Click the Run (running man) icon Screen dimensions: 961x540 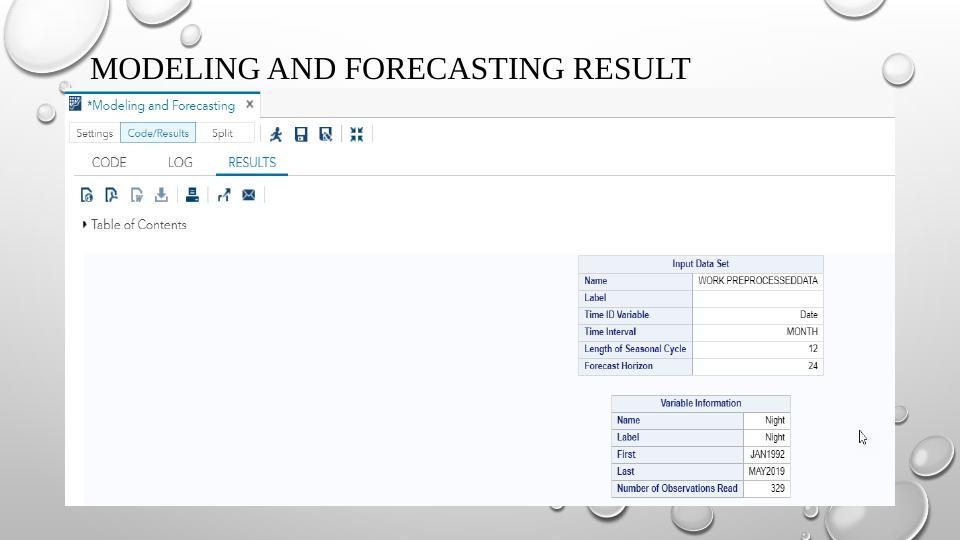[276, 134]
